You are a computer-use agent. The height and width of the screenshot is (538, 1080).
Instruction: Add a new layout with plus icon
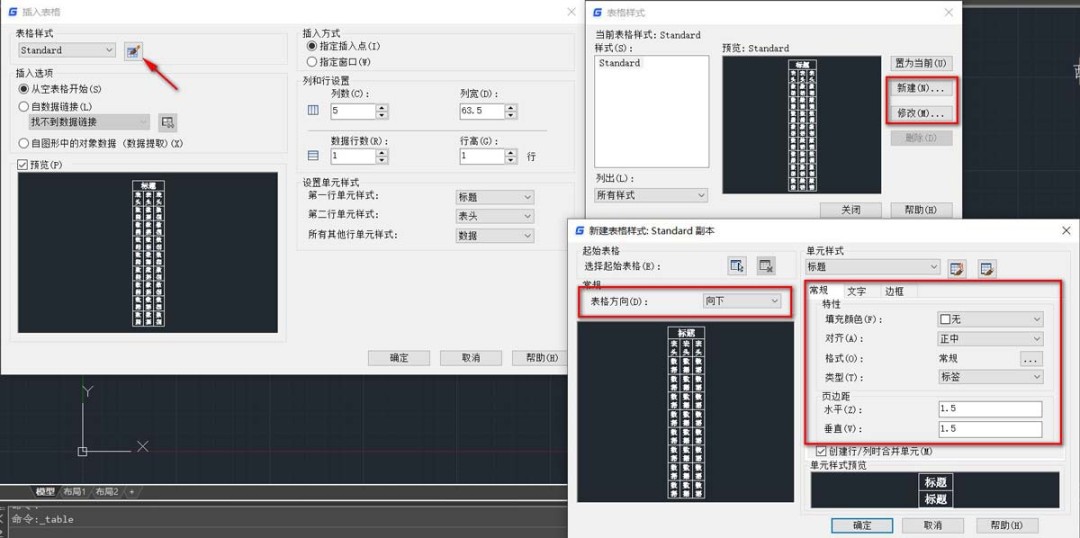click(131, 492)
